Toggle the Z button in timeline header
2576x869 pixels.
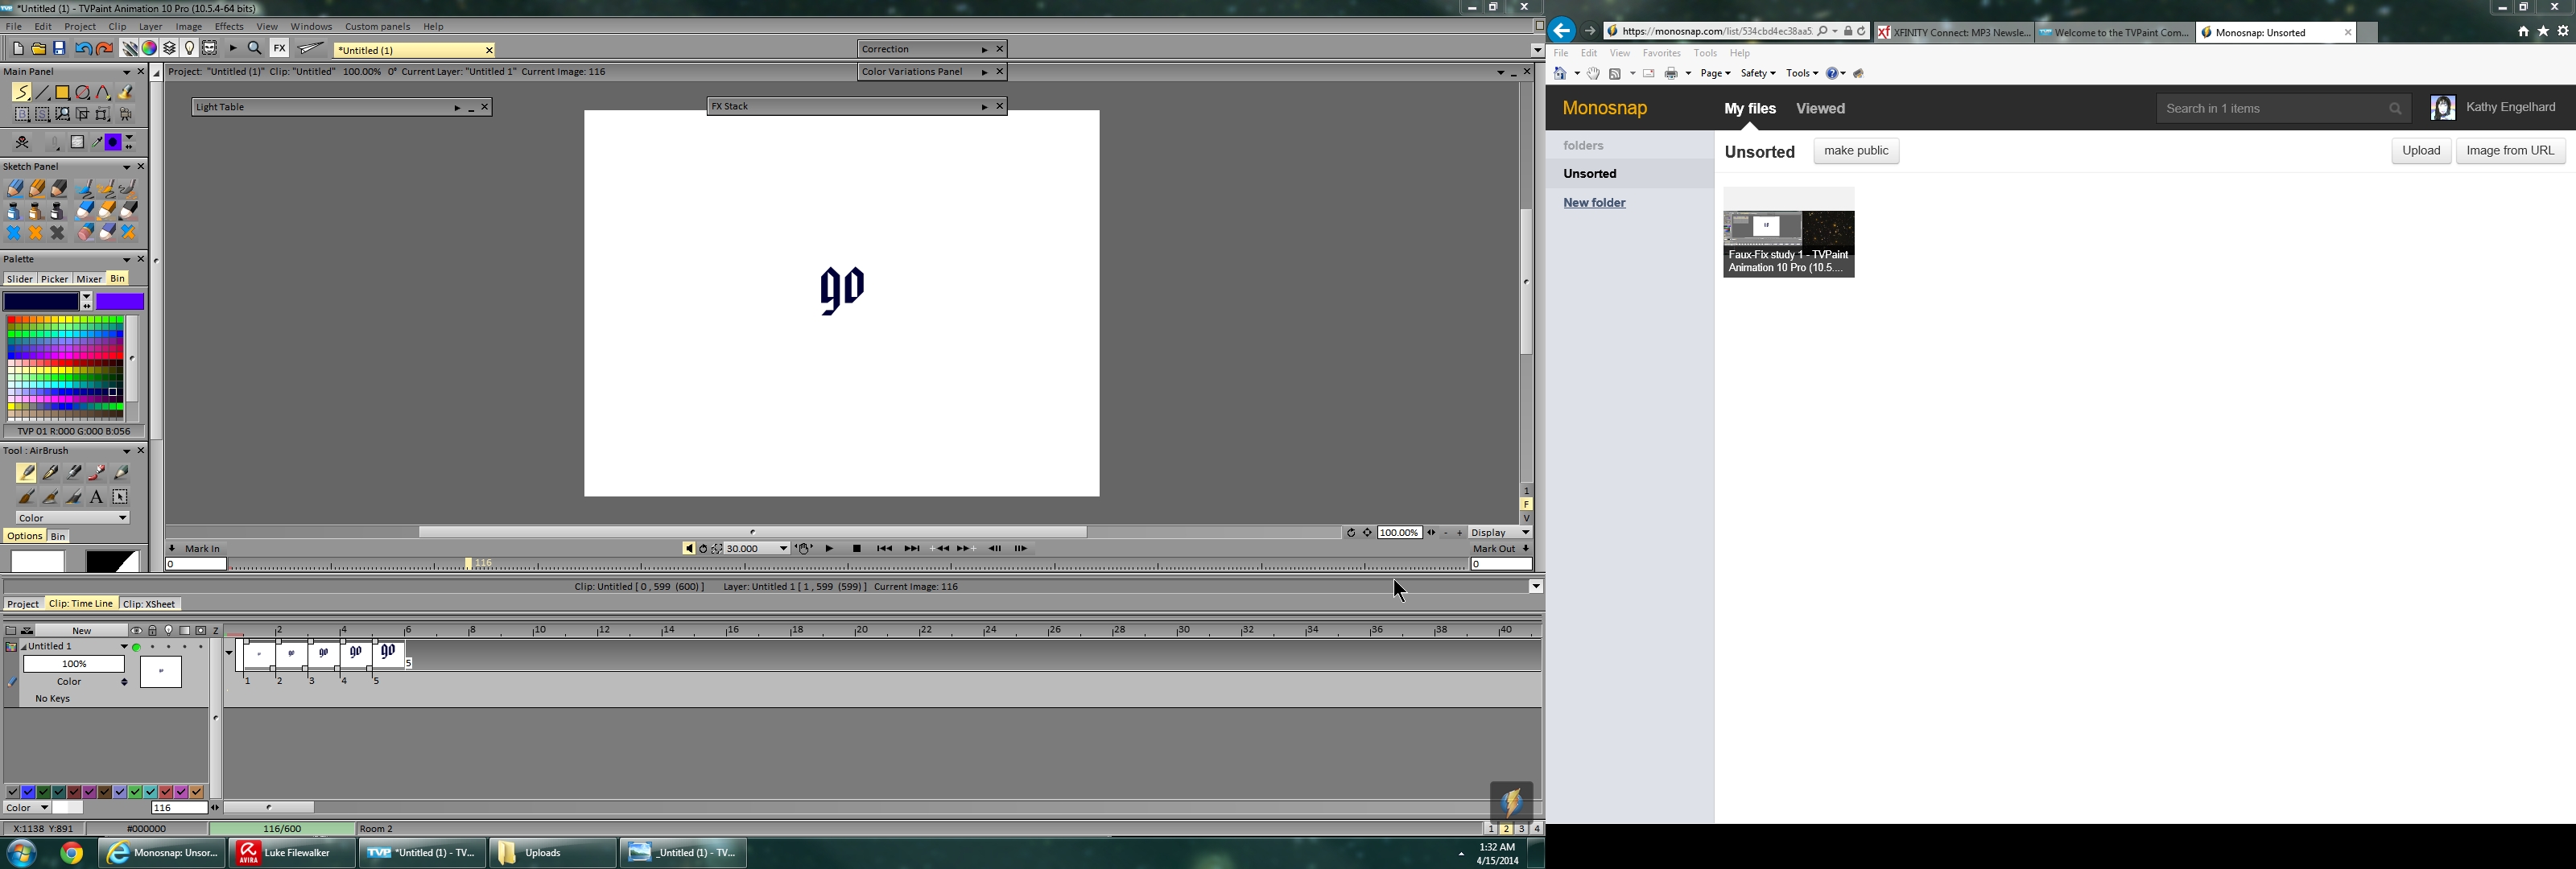pyautogui.click(x=216, y=631)
